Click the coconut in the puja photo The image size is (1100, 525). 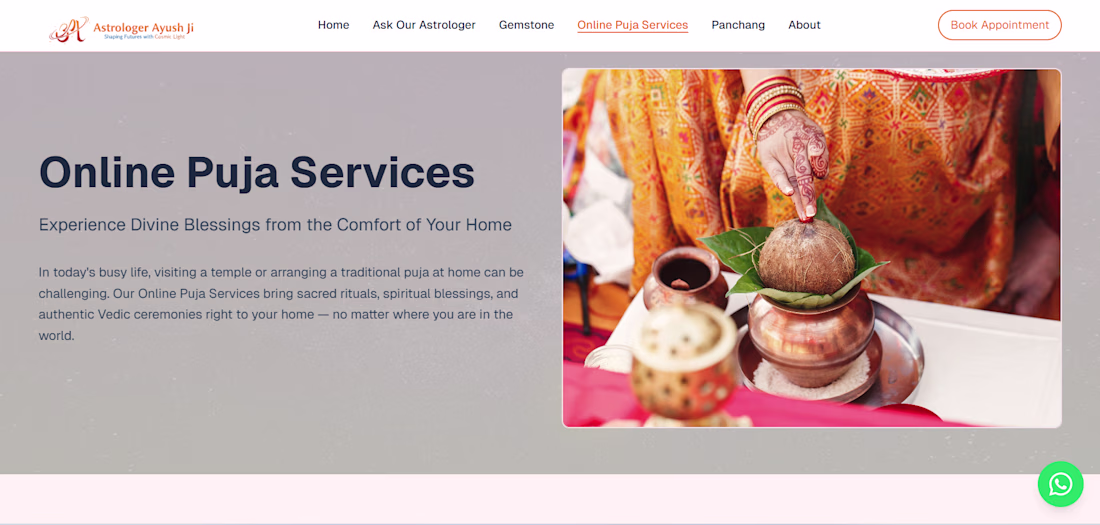(x=806, y=256)
